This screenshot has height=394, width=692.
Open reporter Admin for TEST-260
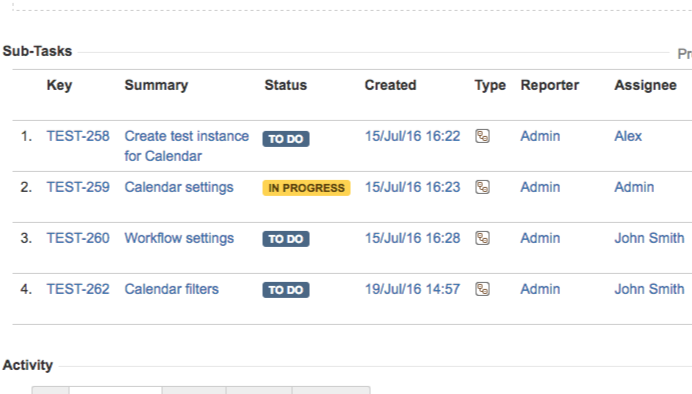pyautogui.click(x=540, y=238)
